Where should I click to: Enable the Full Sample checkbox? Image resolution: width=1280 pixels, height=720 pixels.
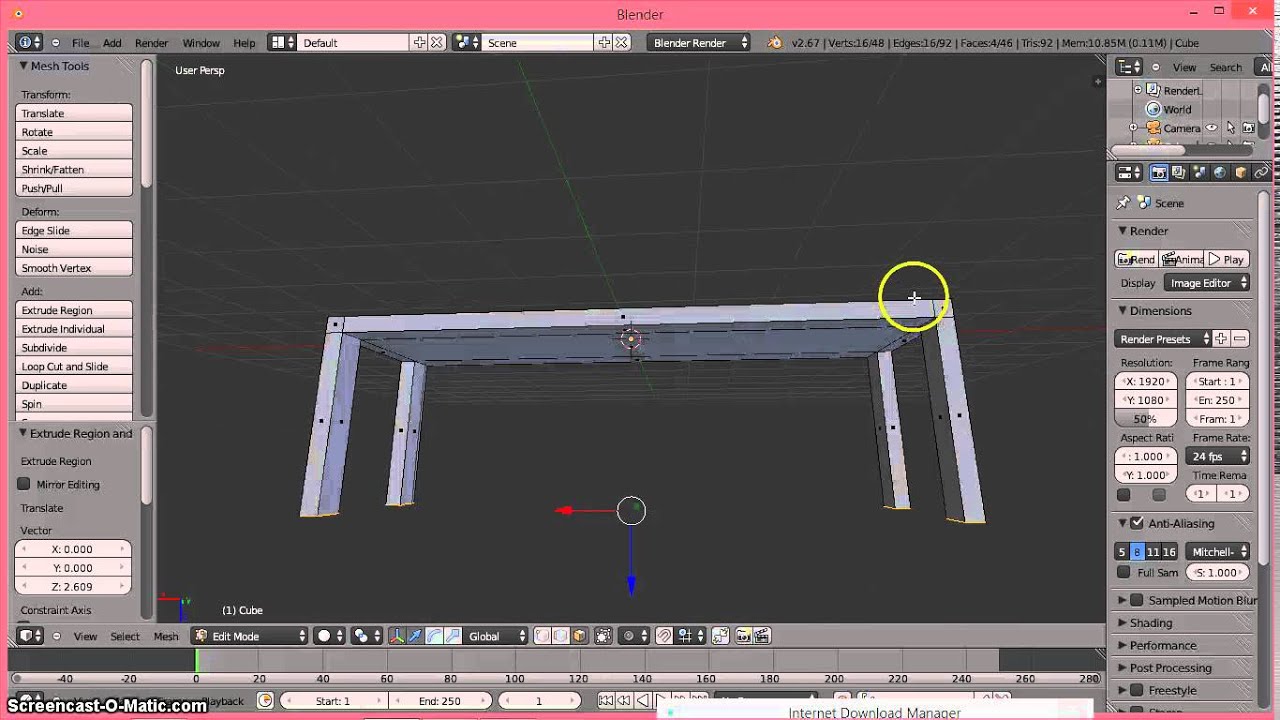point(1124,572)
